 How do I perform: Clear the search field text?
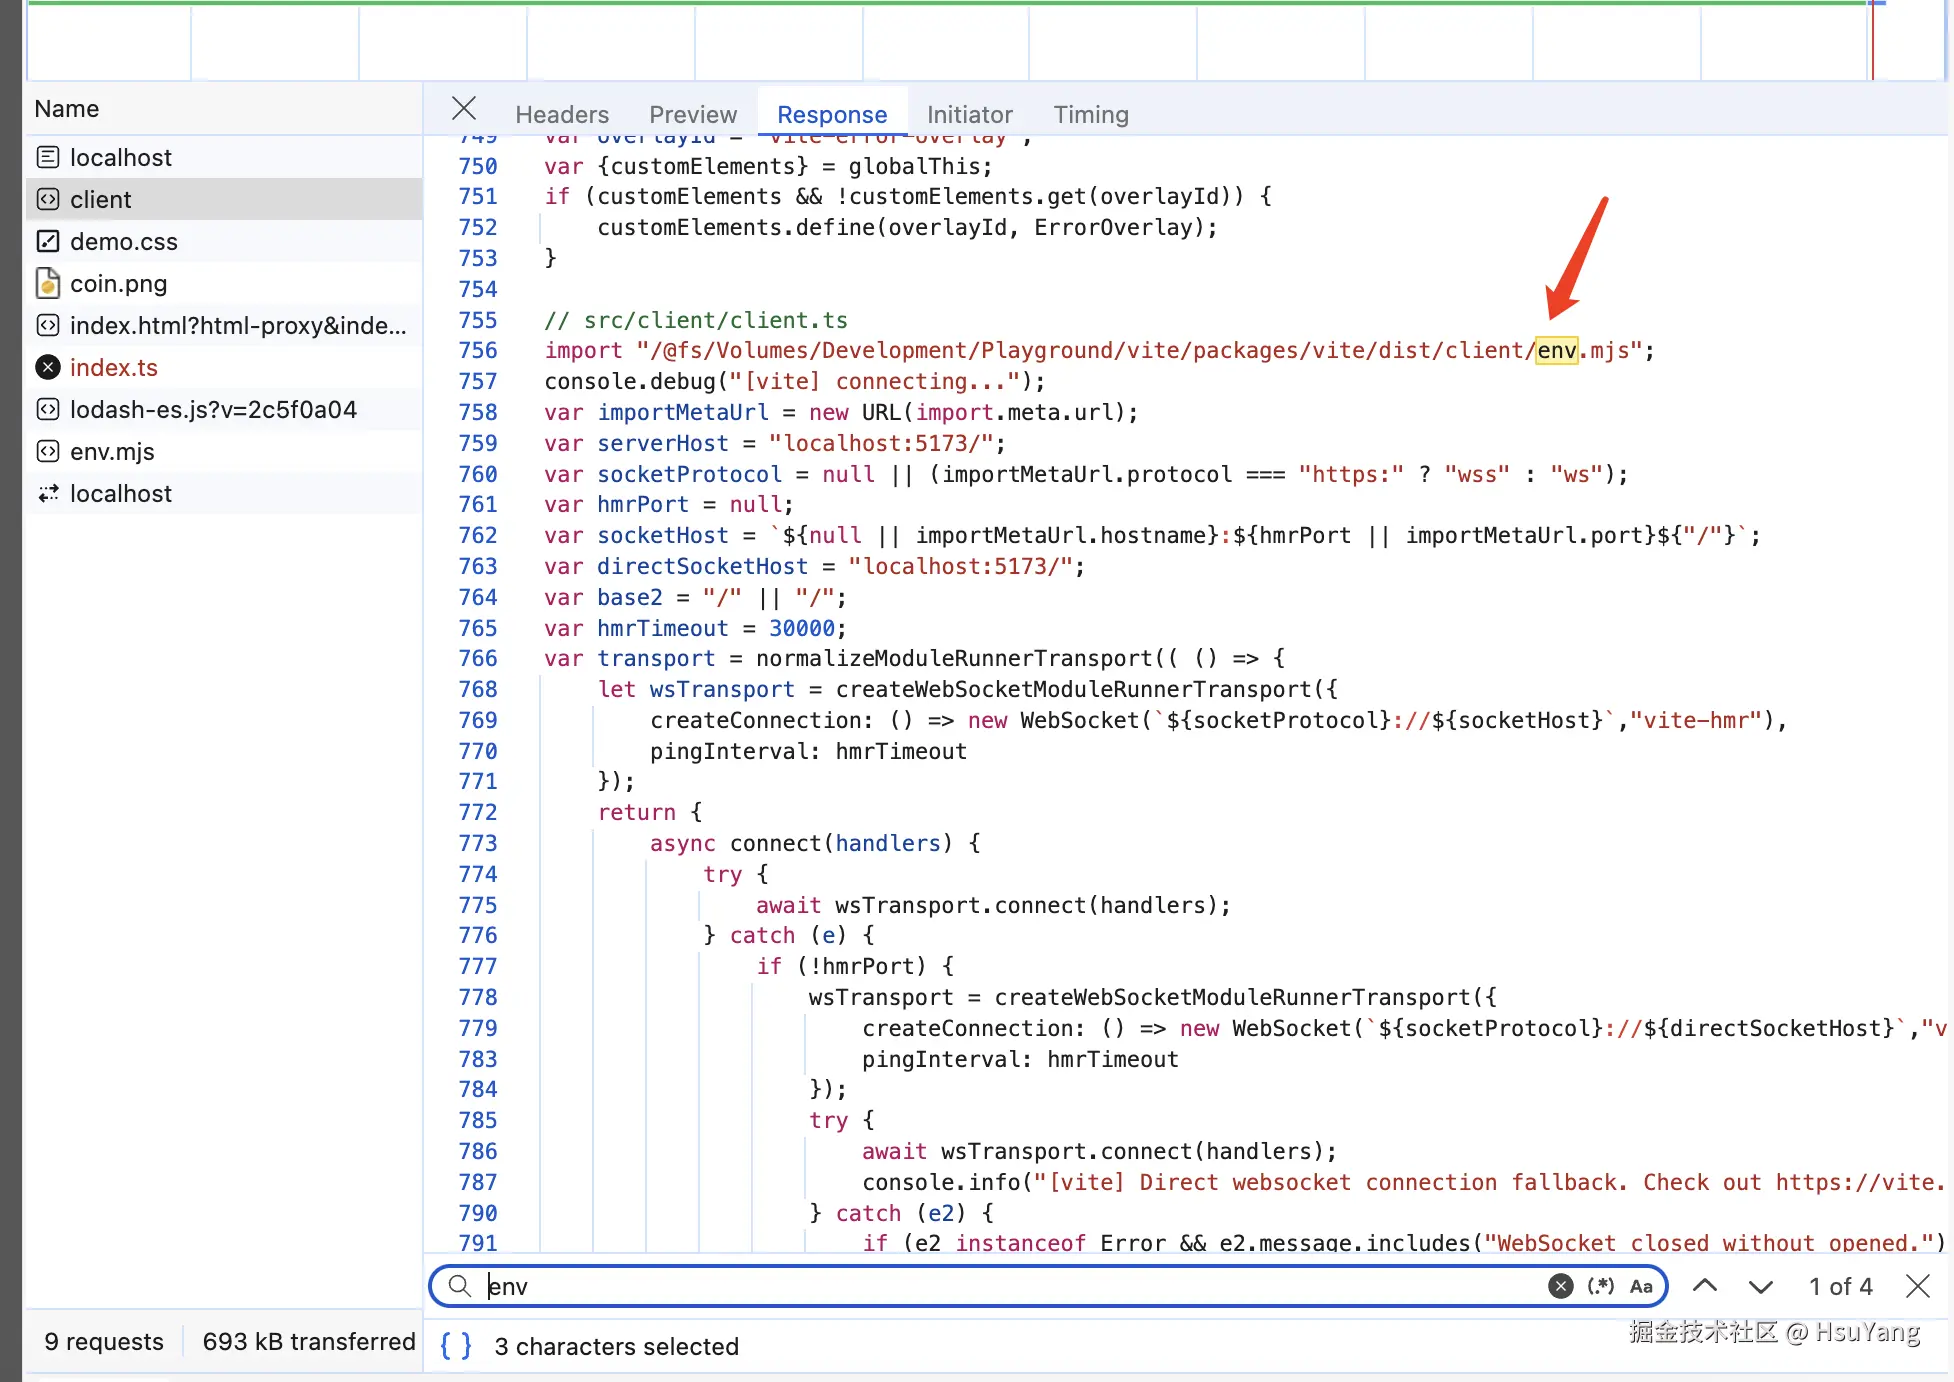(1559, 1286)
